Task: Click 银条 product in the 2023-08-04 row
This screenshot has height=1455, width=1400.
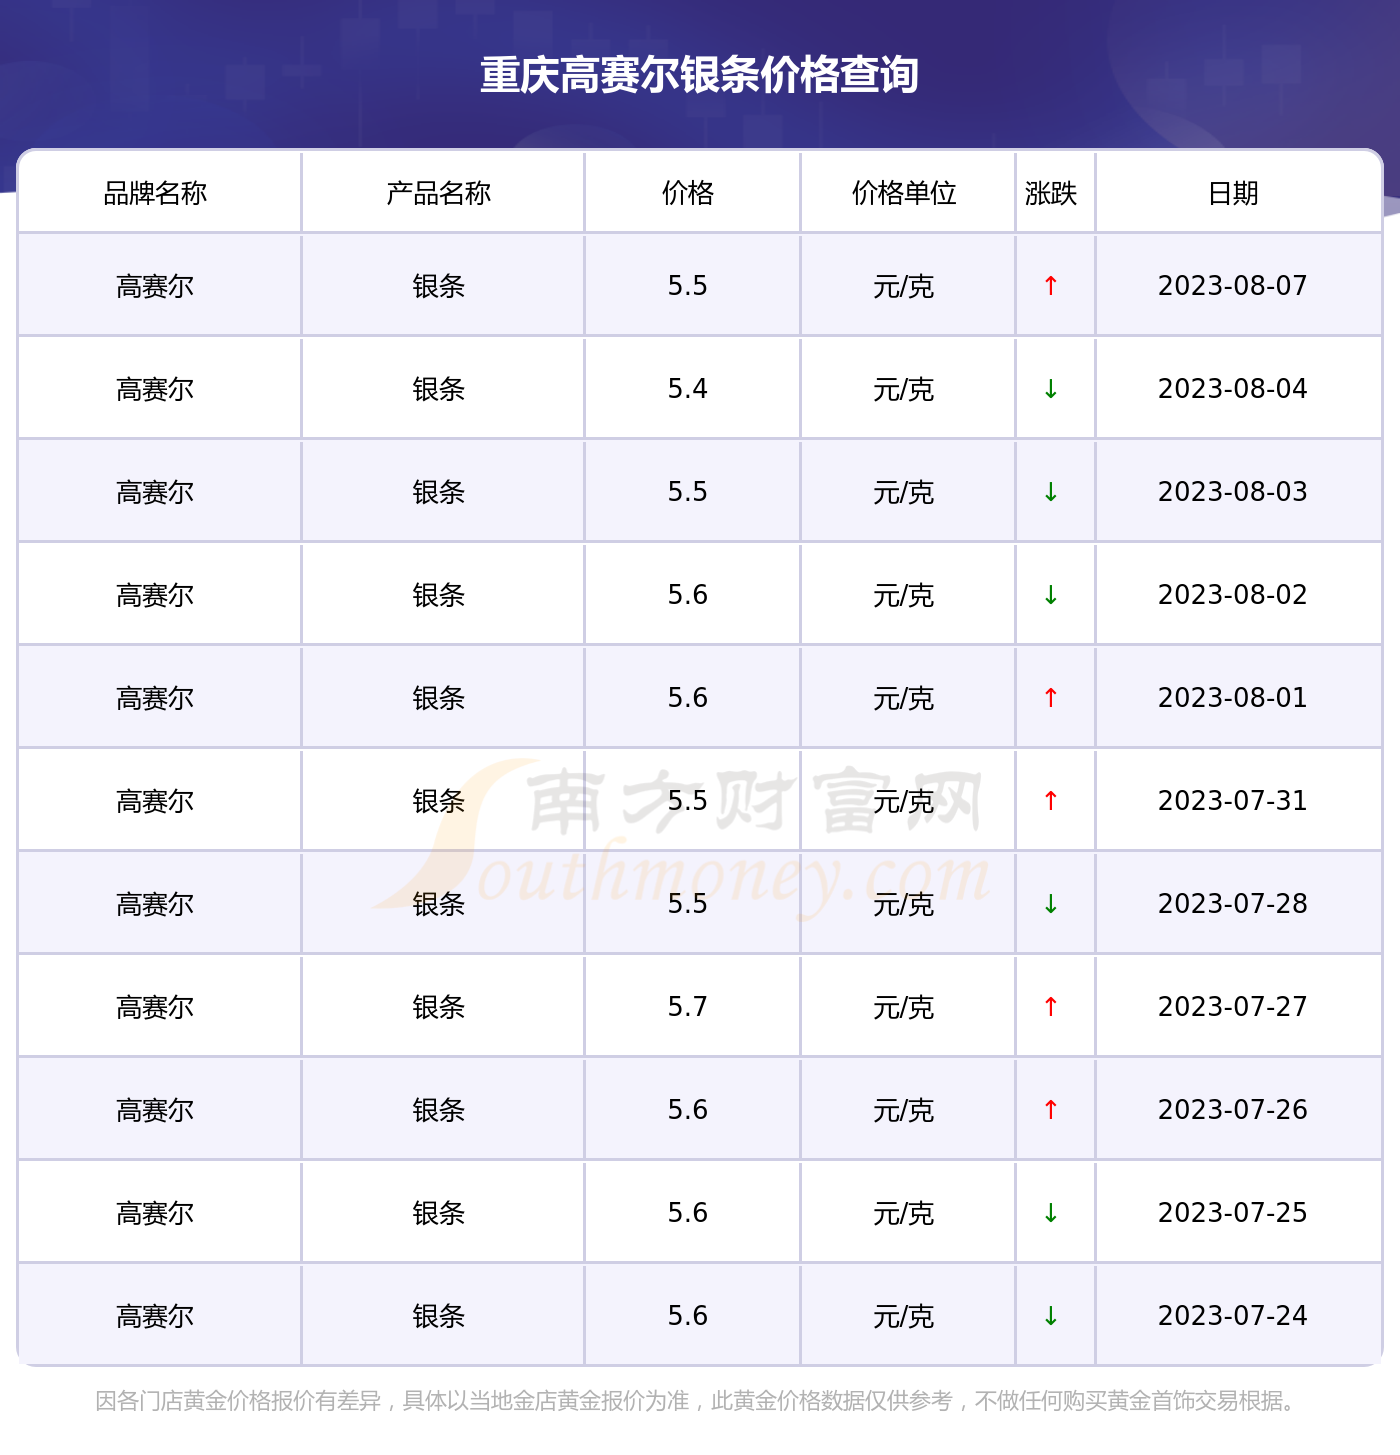Action: tap(438, 390)
